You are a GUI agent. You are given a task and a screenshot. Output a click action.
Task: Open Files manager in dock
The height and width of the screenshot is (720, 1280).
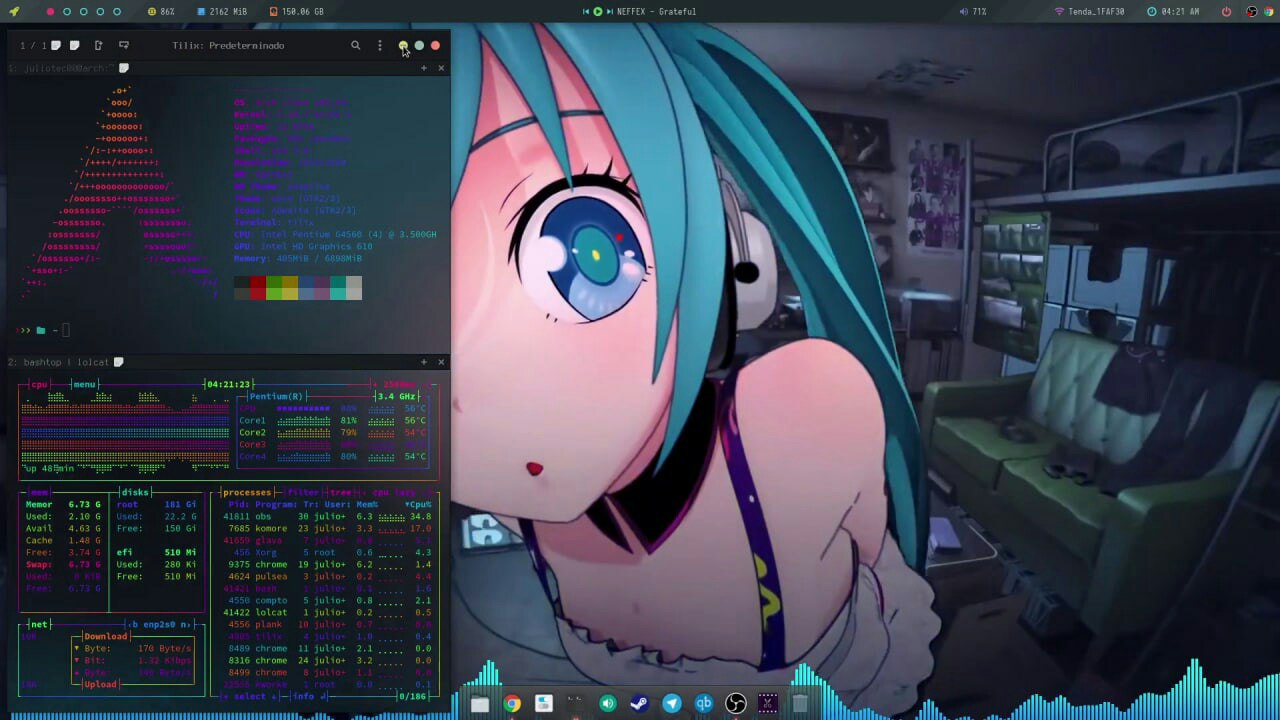coord(480,704)
